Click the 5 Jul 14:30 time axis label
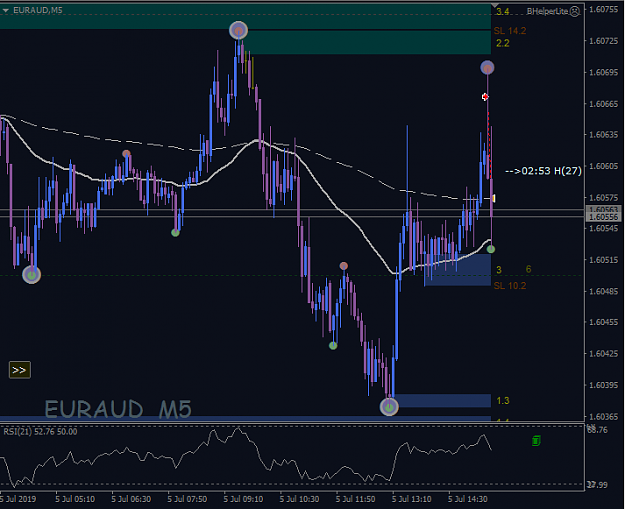625x509 pixels. (468, 499)
